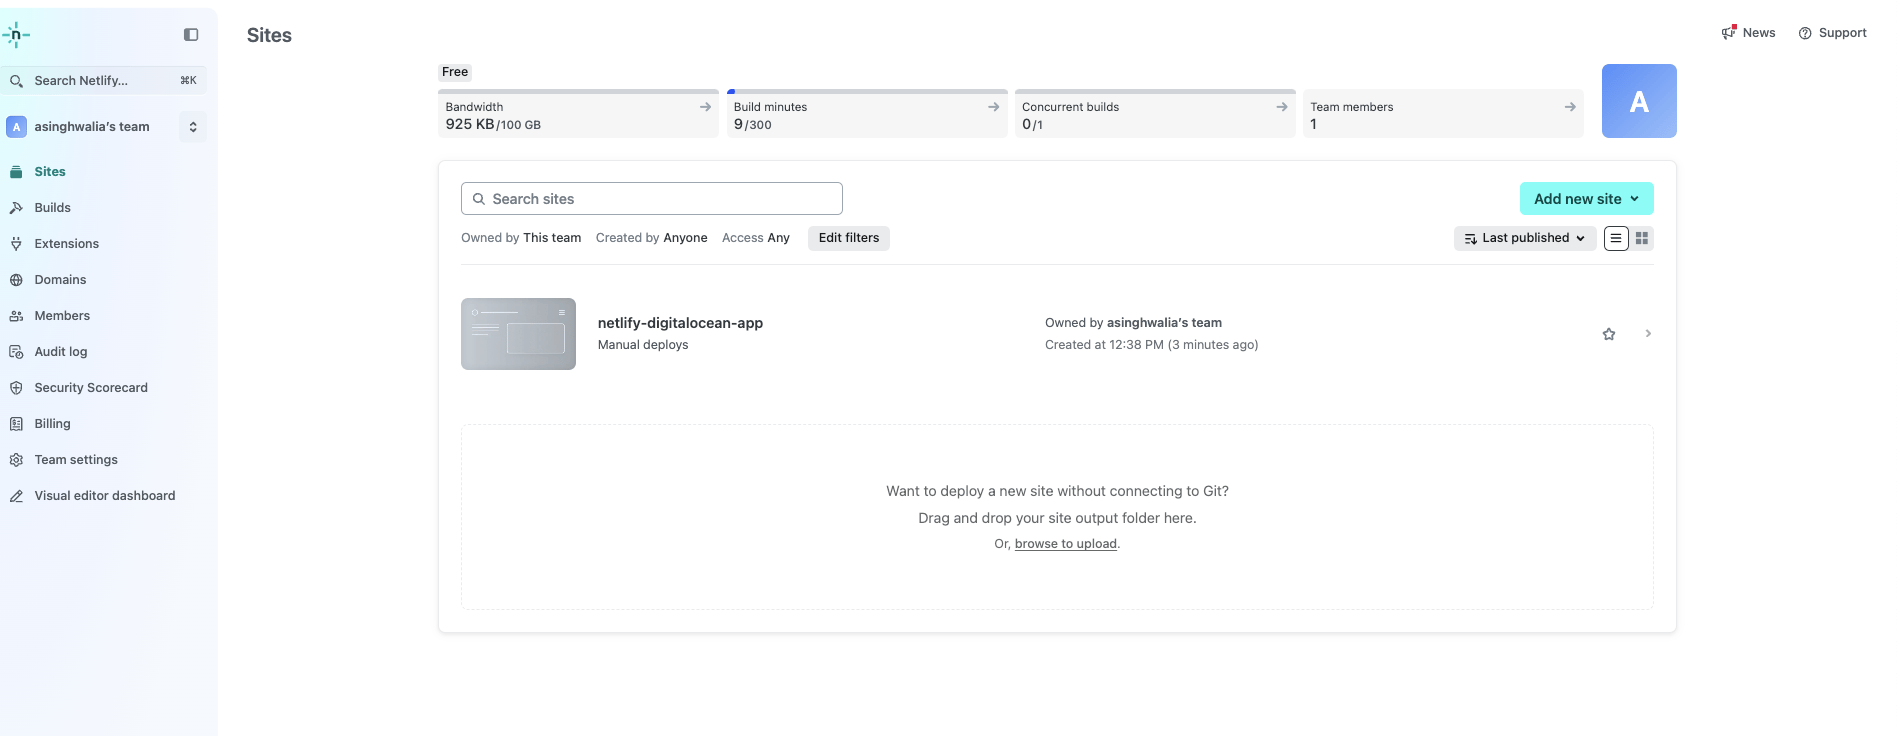Click the Created by Anyone filter

[x=652, y=238]
